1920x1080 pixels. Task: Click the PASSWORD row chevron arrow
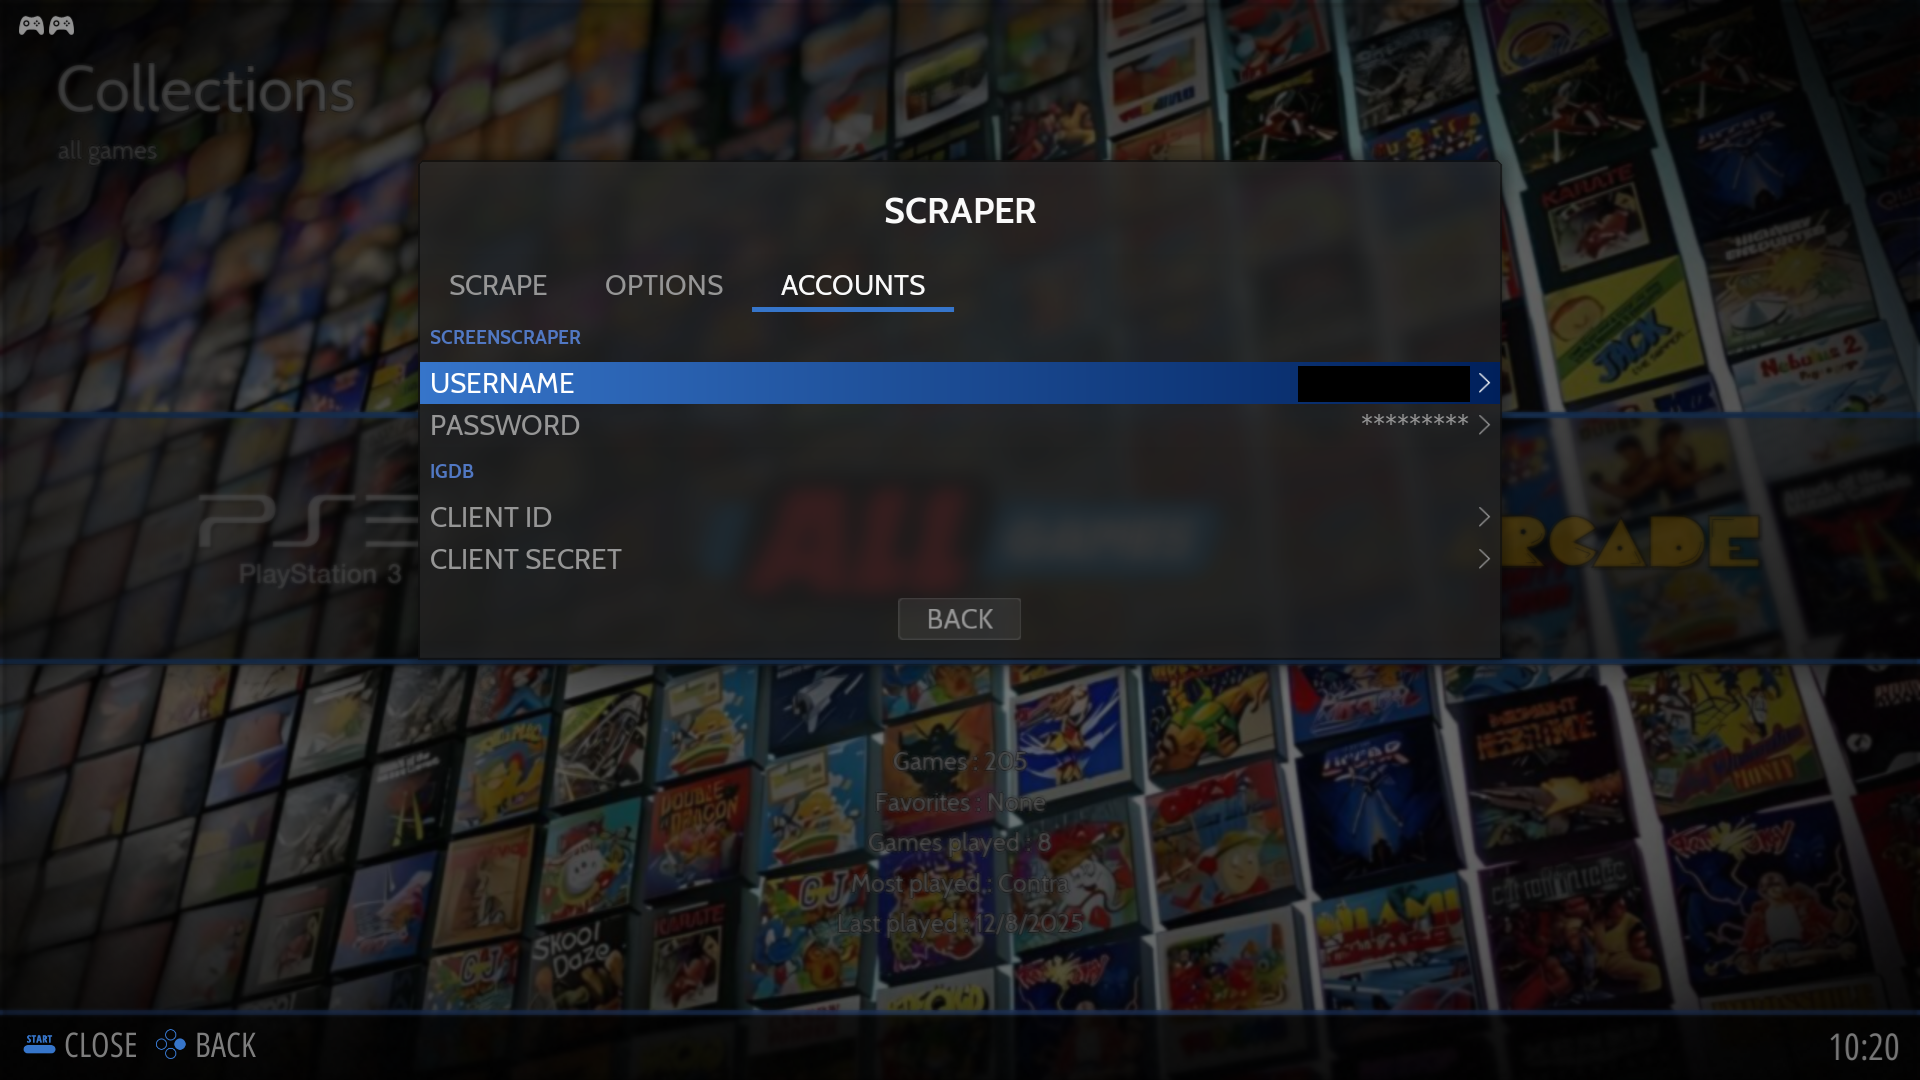tap(1484, 425)
